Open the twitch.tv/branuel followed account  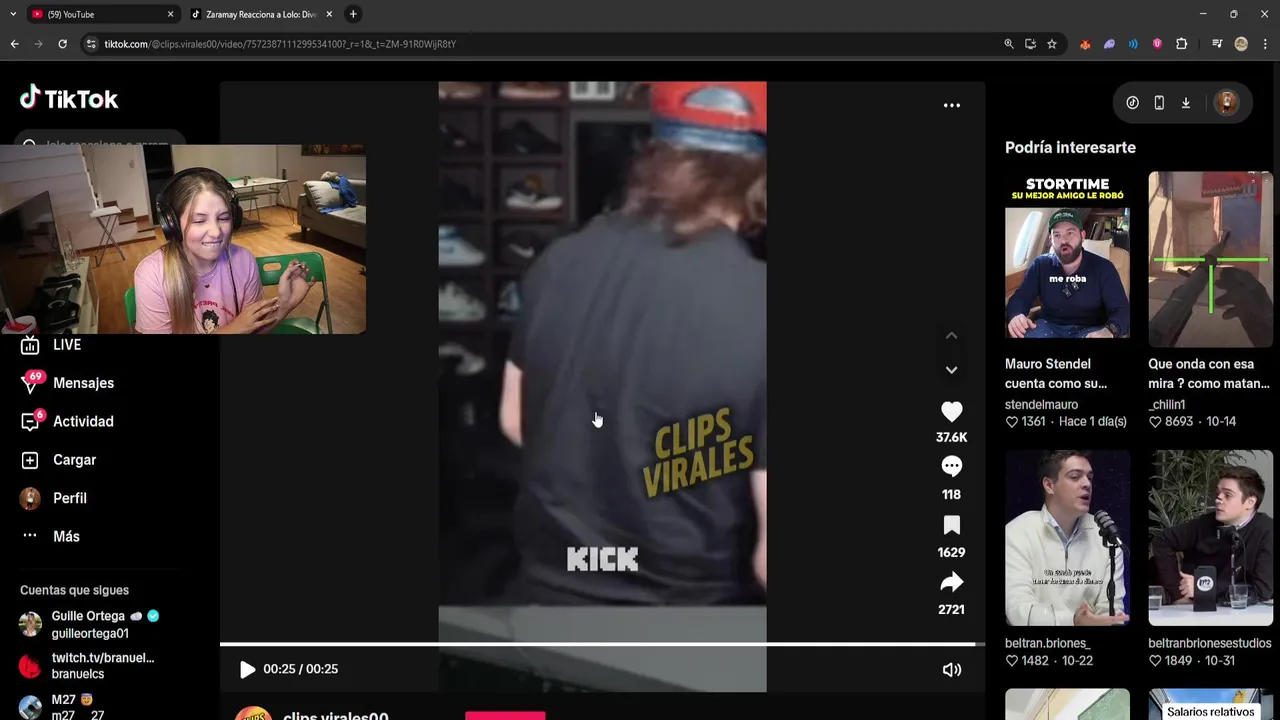click(x=100, y=665)
